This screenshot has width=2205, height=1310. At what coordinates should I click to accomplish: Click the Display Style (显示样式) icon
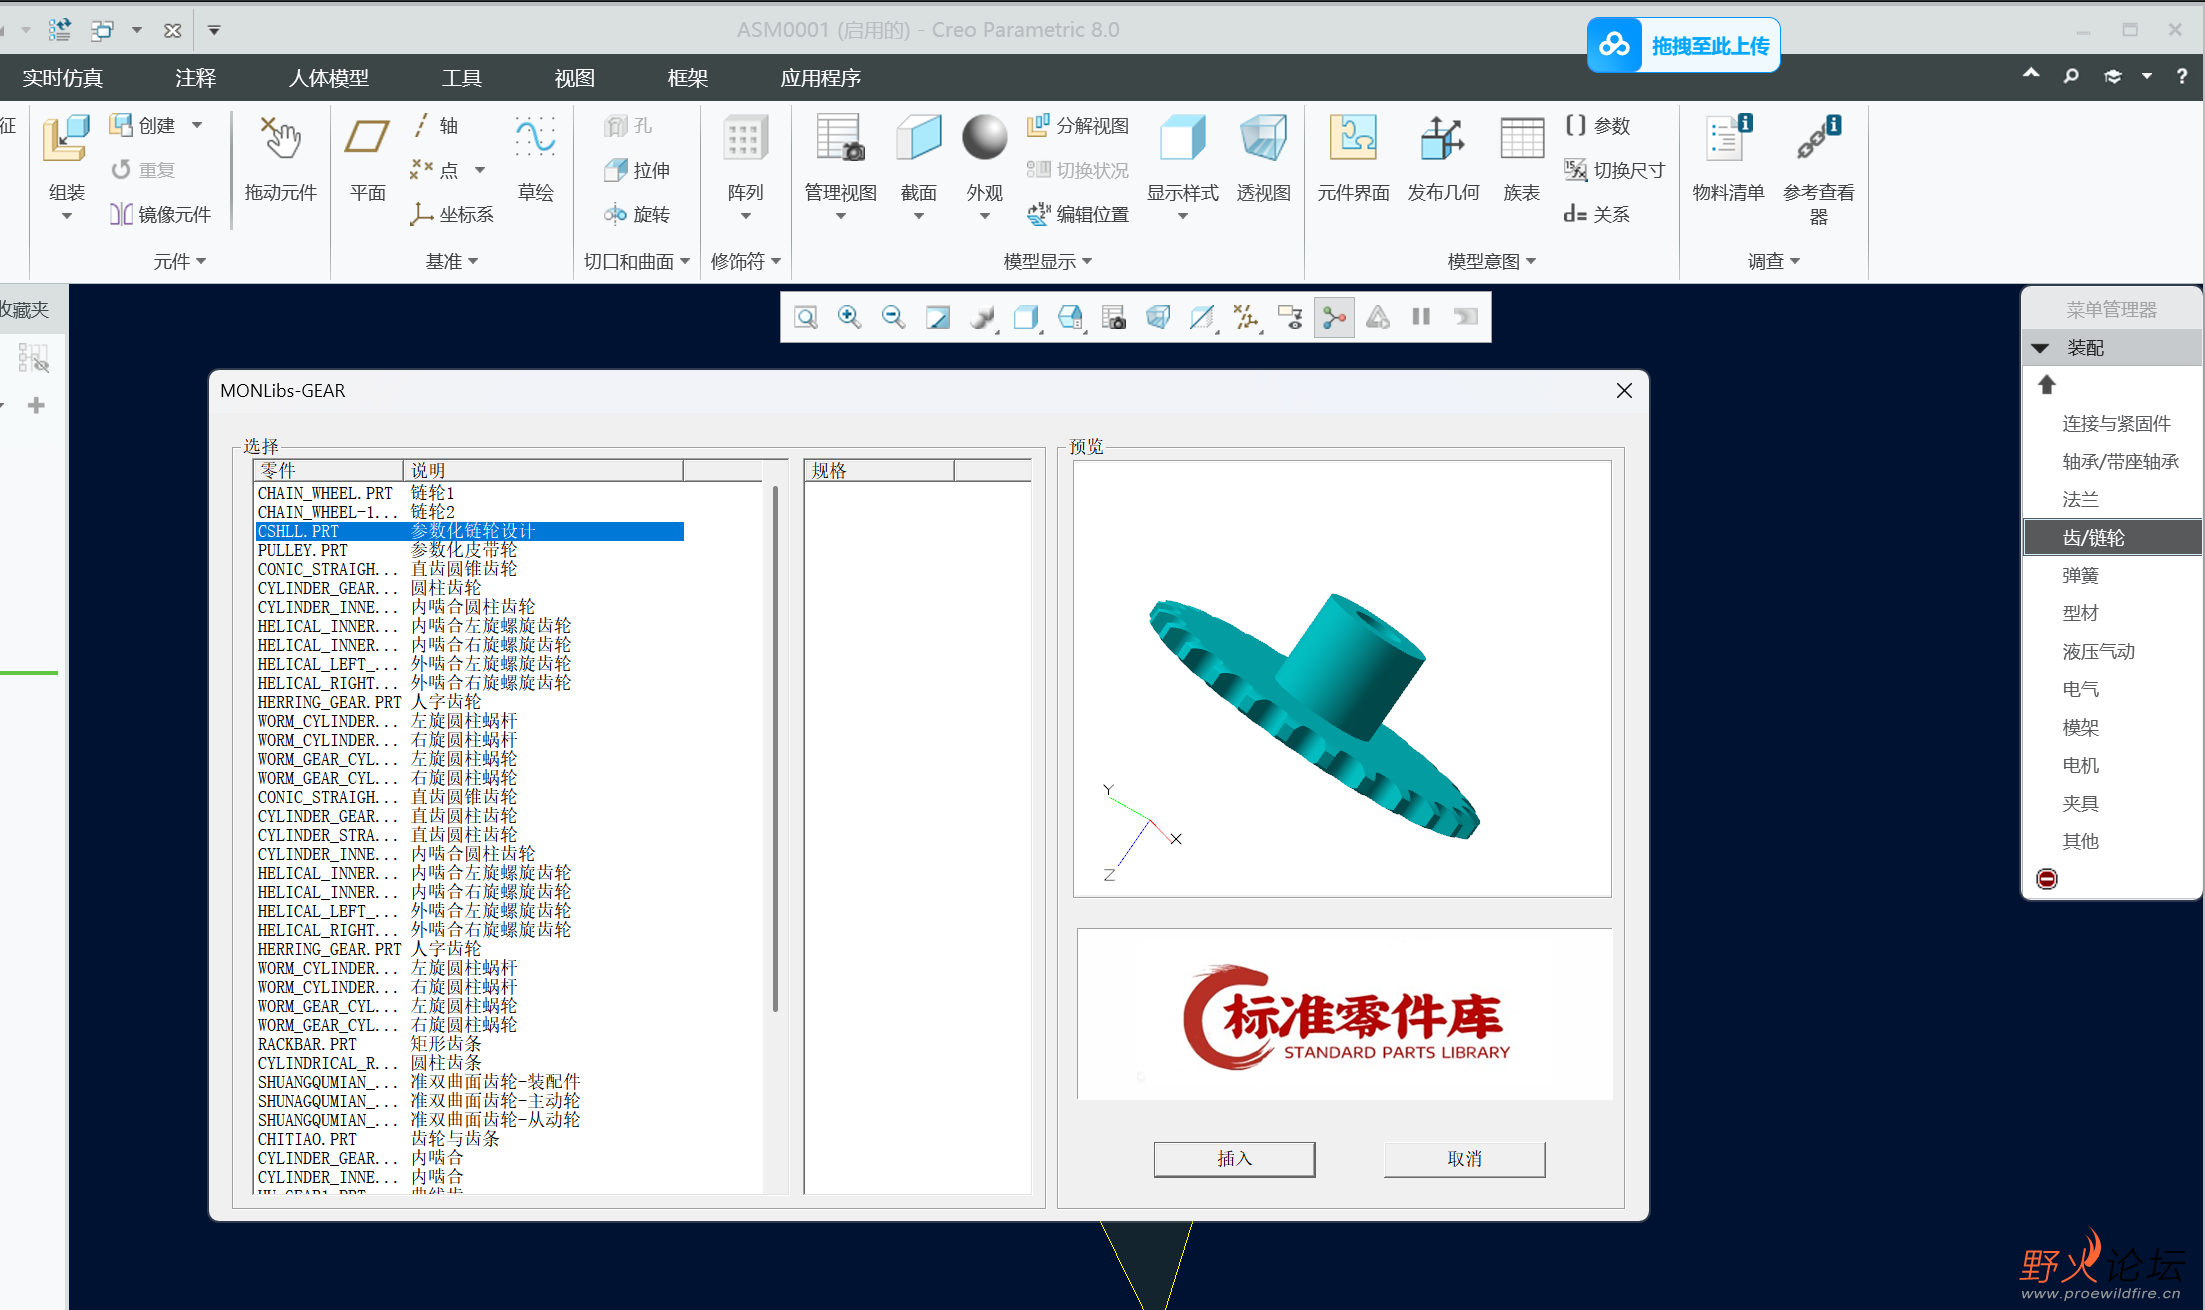[1182, 139]
